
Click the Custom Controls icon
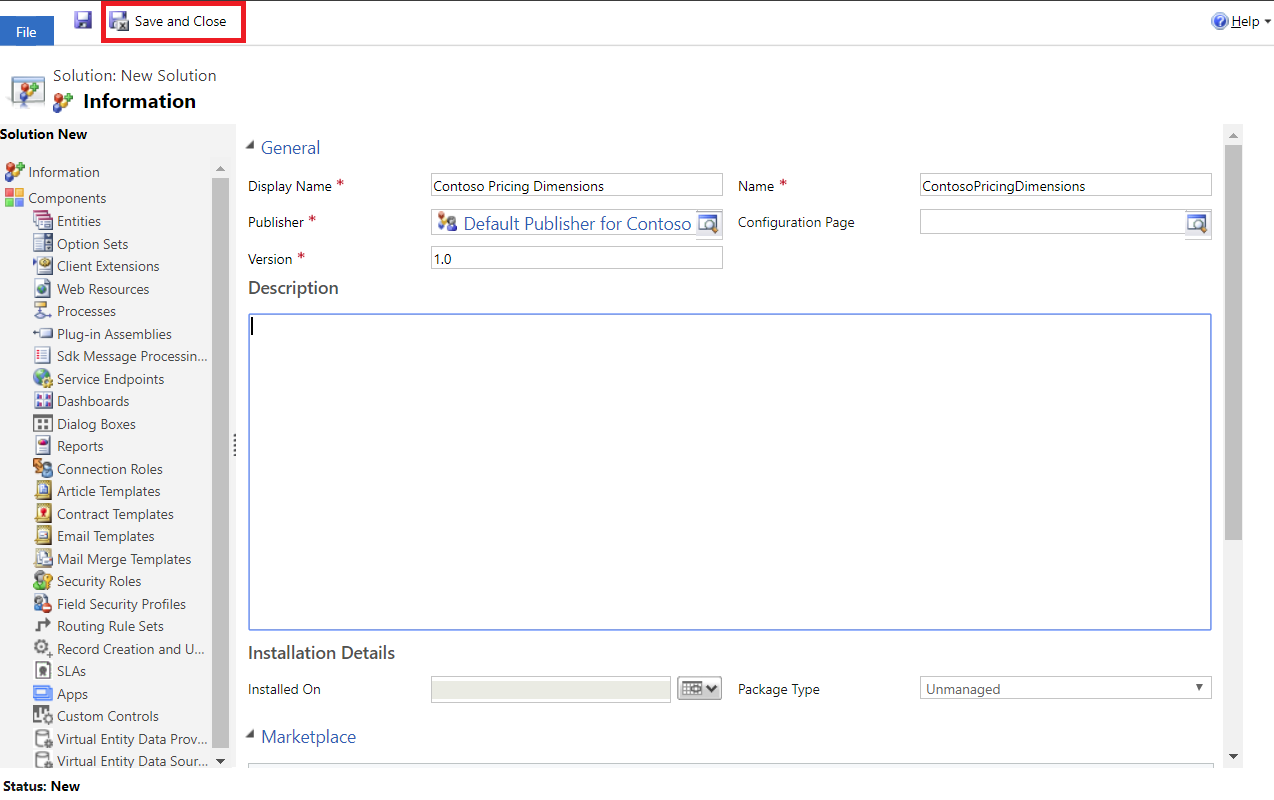click(43, 716)
